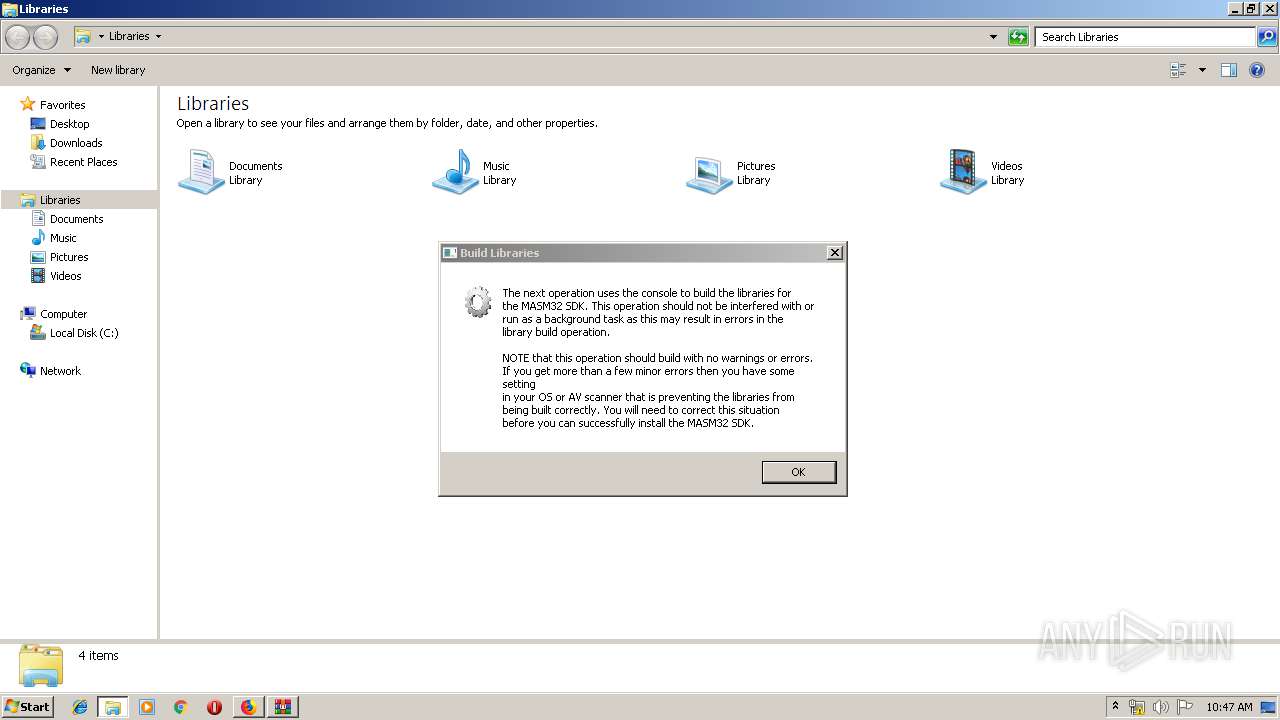Select Downloads under Favorites
The image size is (1280, 720).
(x=76, y=143)
